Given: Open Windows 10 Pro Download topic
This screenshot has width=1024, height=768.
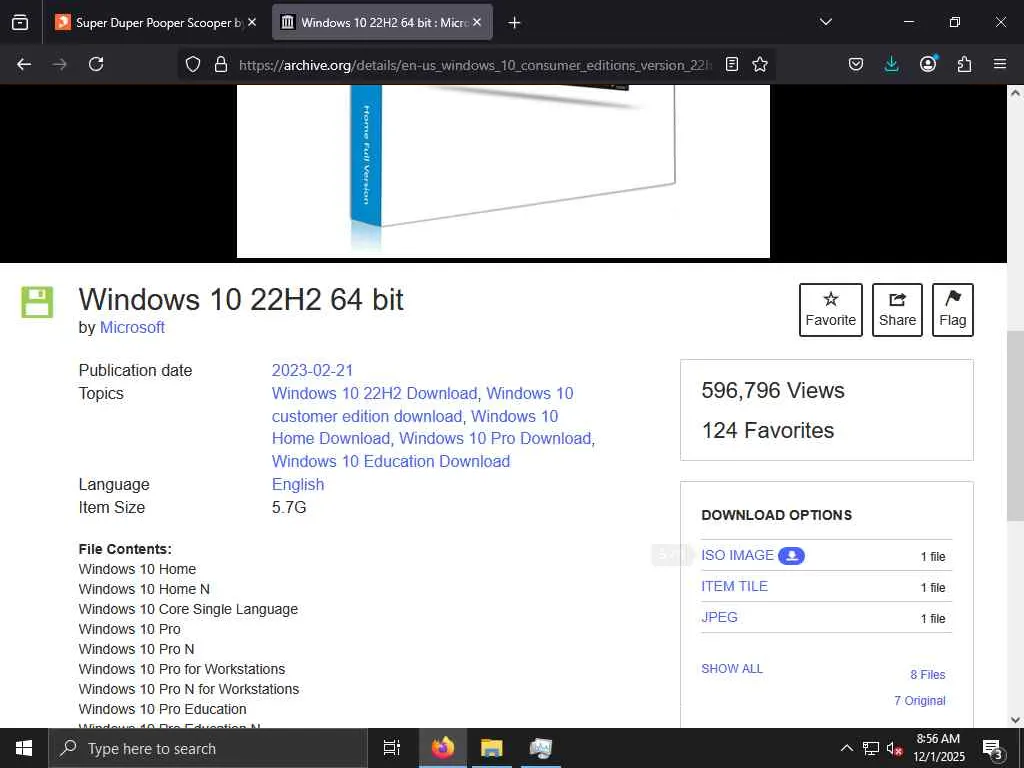Looking at the screenshot, I should pos(496,438).
